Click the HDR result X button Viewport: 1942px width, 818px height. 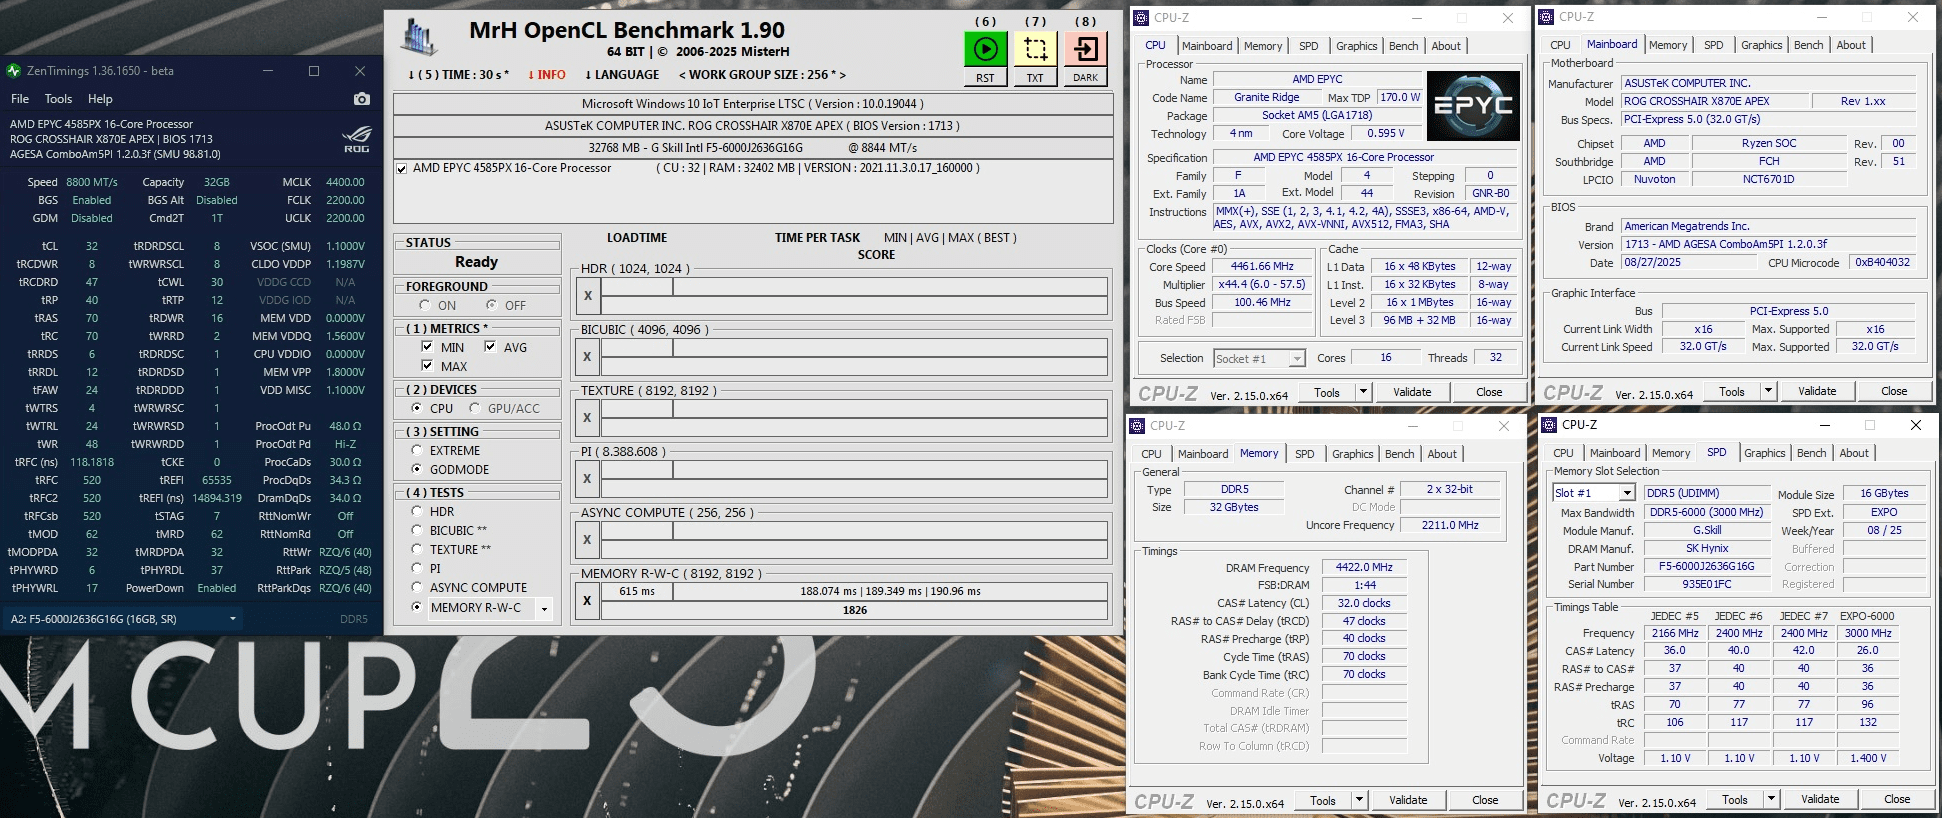tap(588, 296)
